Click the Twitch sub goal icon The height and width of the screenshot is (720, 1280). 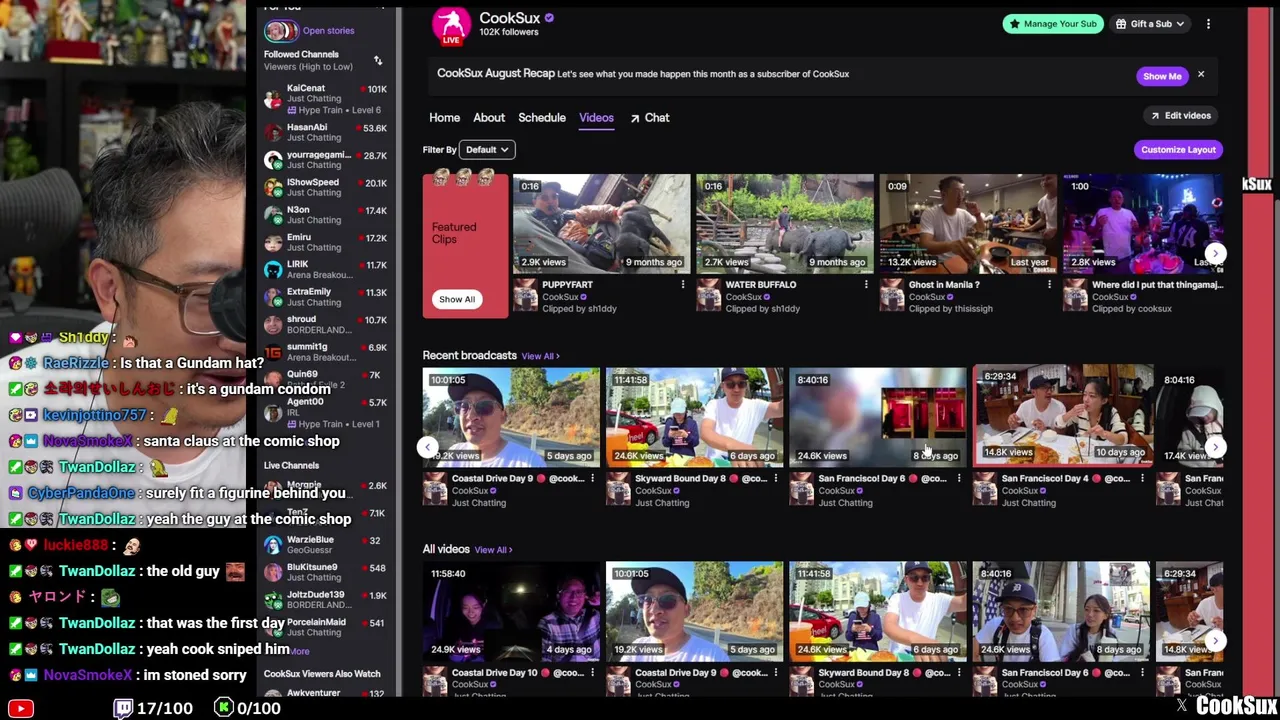coord(123,708)
